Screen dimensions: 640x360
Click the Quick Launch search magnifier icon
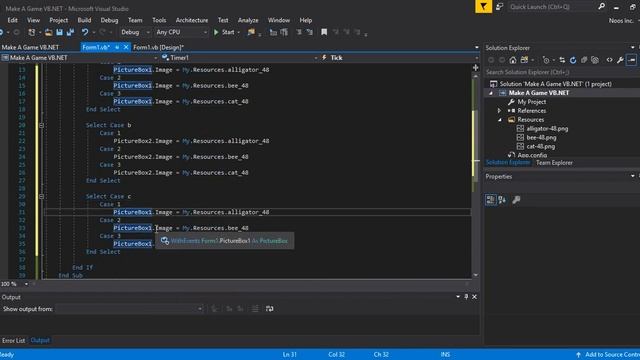pyautogui.click(x=601, y=7)
